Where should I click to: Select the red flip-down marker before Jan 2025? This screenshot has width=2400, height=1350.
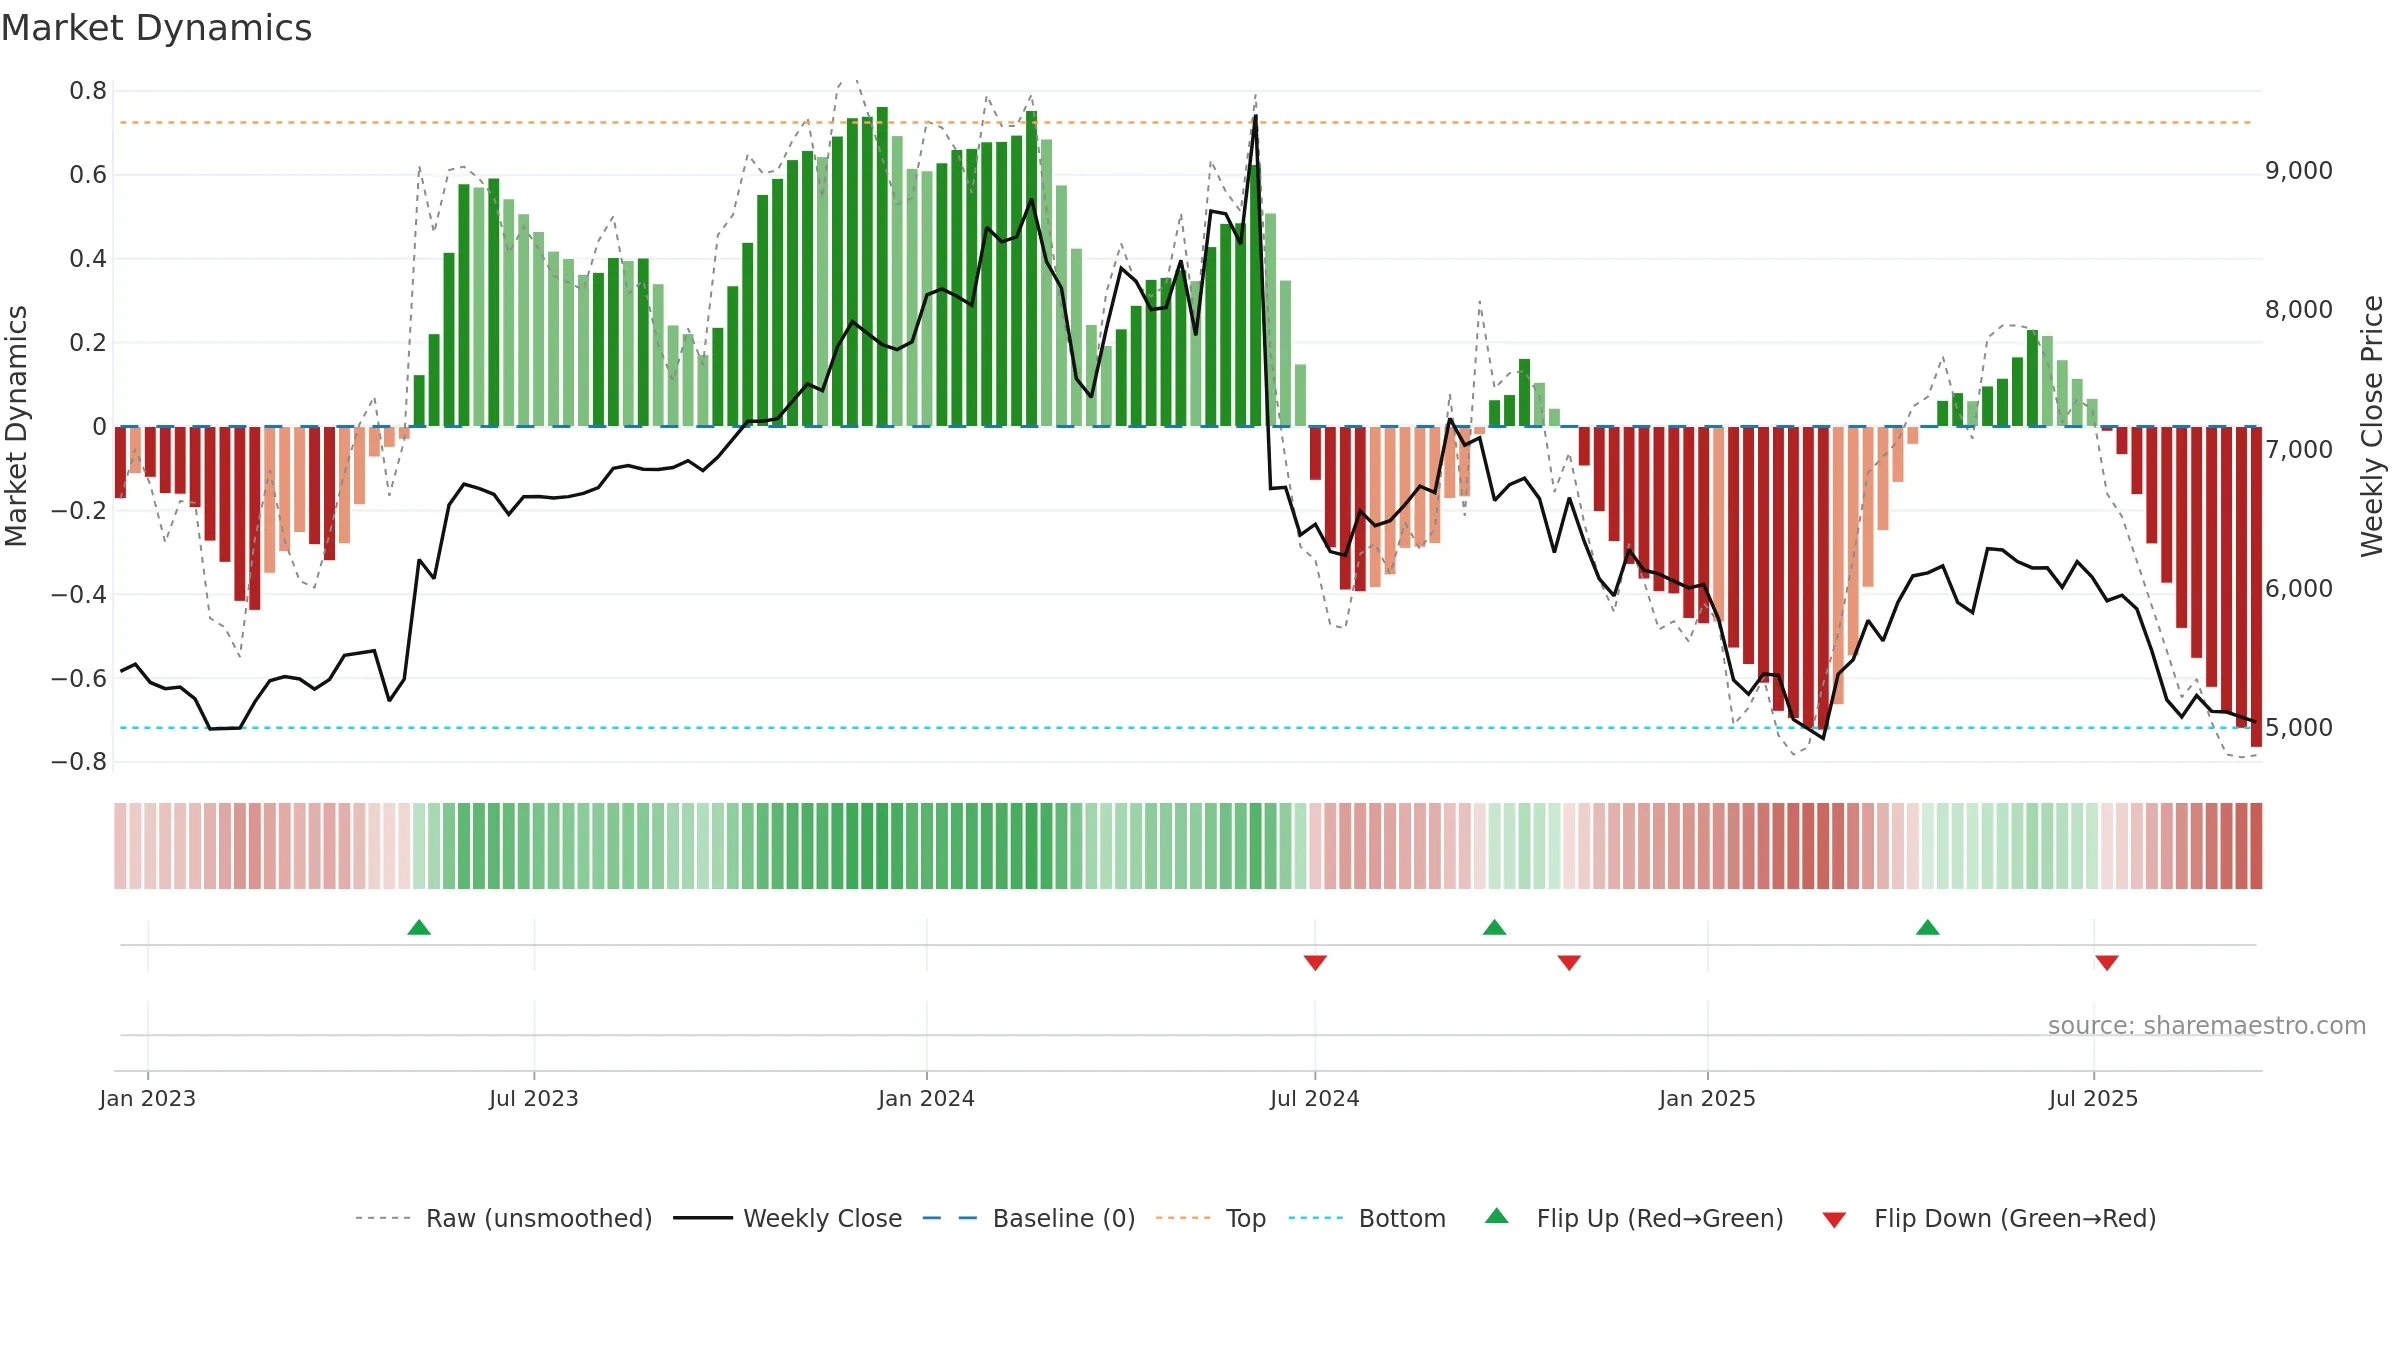click(1569, 962)
